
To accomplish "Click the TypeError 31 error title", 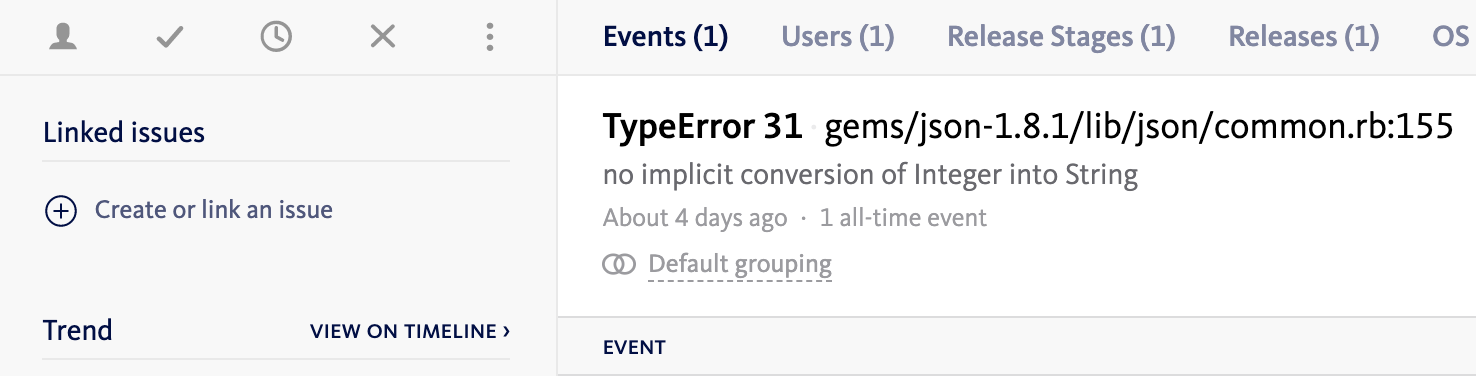I will (703, 127).
